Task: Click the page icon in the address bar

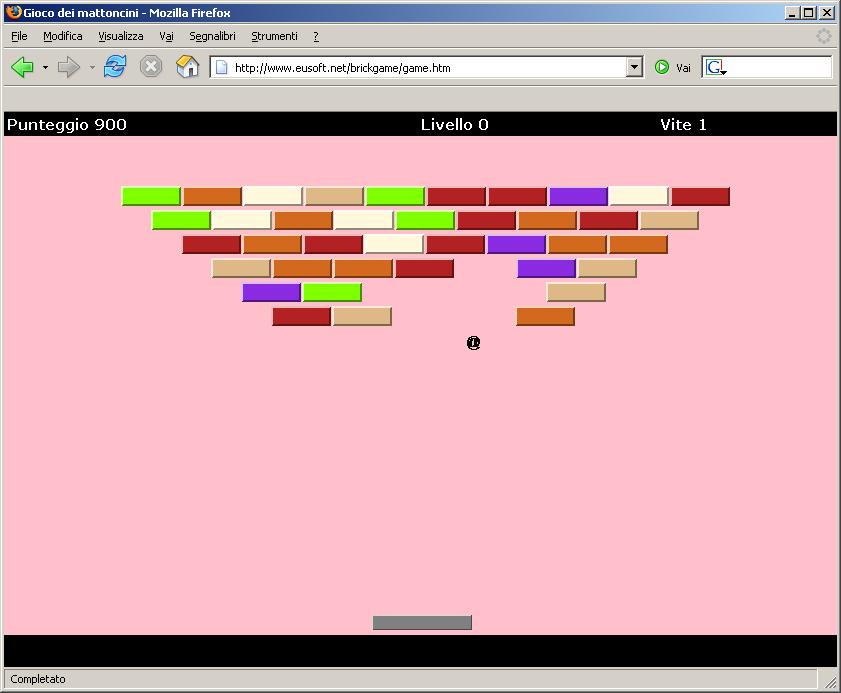Action: [x=221, y=68]
